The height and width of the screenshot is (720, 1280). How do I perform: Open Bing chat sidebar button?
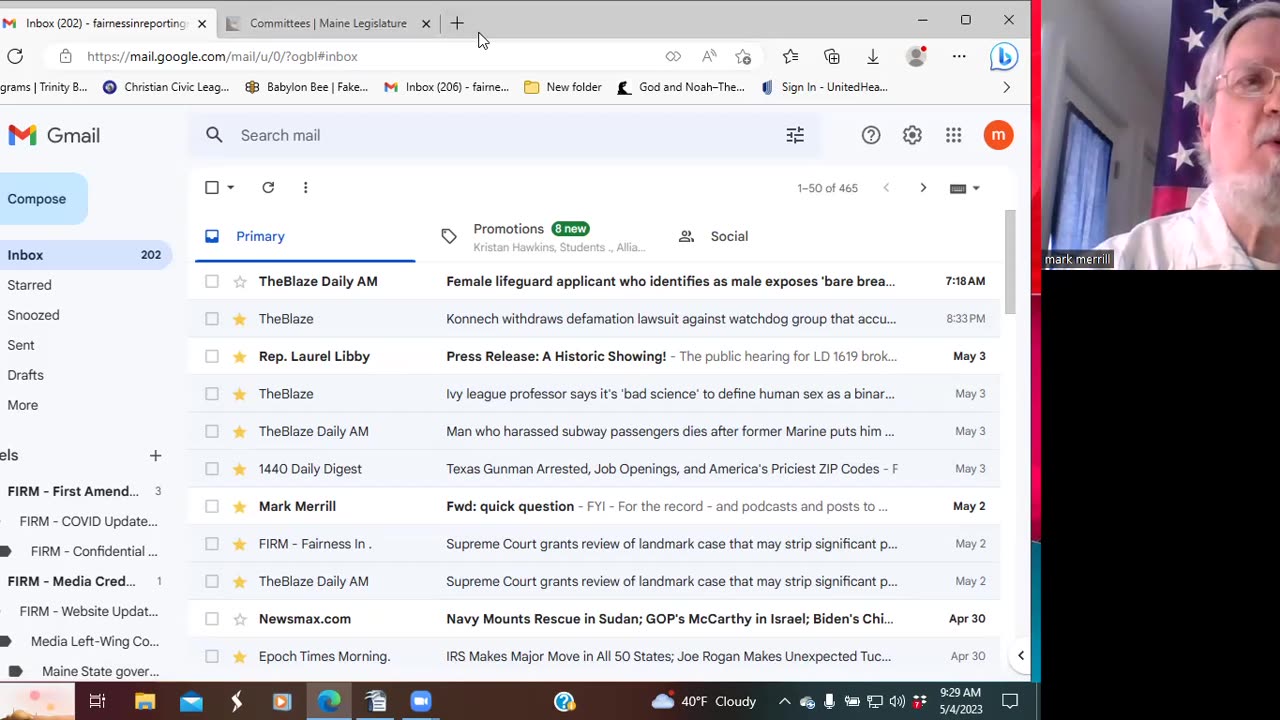1003,57
